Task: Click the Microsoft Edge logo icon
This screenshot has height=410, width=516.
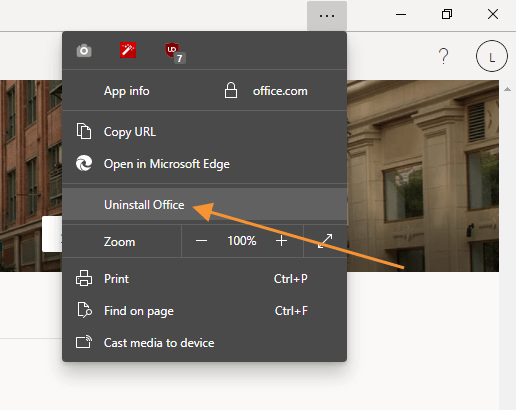Action: [84, 163]
